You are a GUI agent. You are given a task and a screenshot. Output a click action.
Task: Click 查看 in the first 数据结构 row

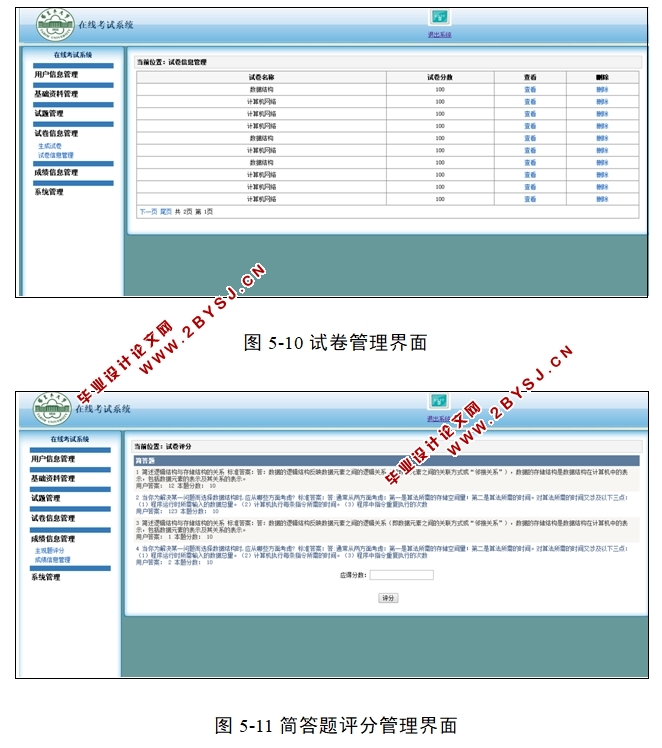(x=530, y=89)
